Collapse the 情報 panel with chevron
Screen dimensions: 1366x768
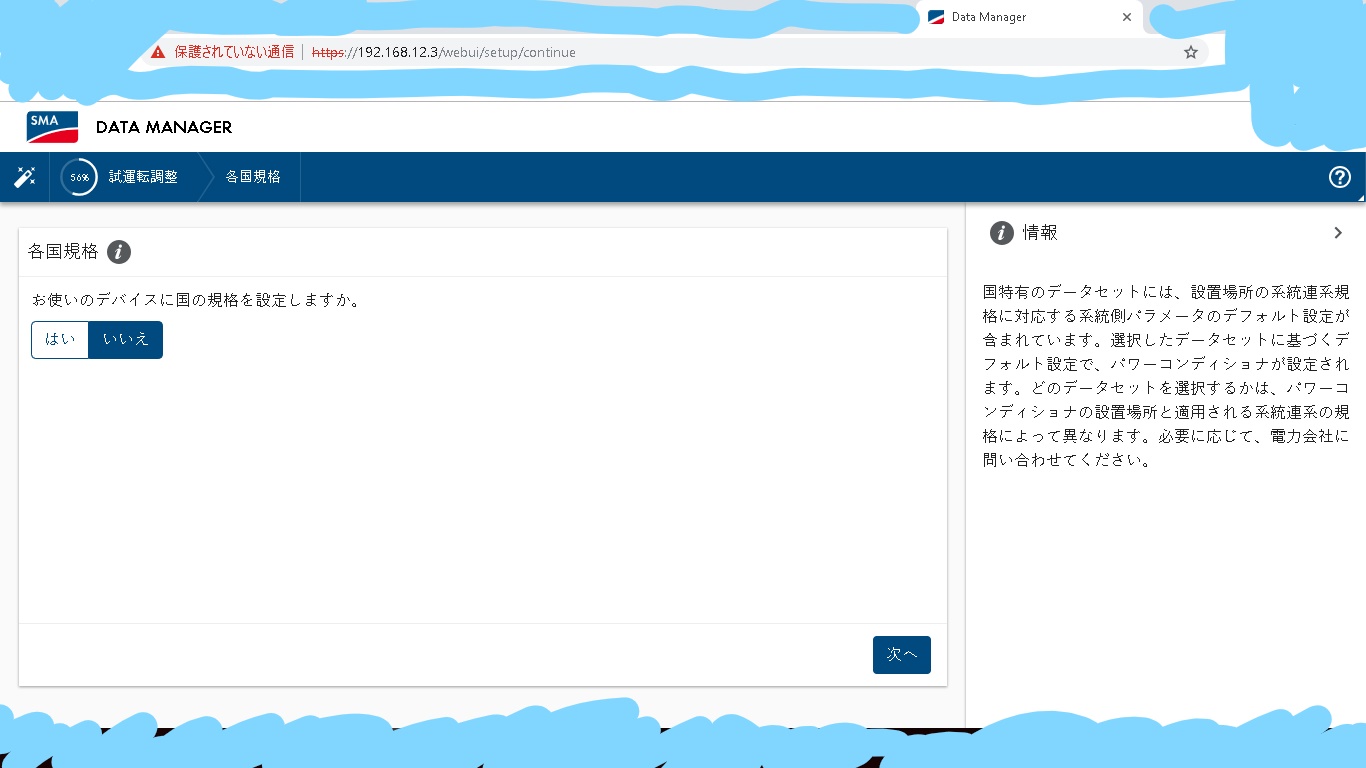pyautogui.click(x=1338, y=233)
